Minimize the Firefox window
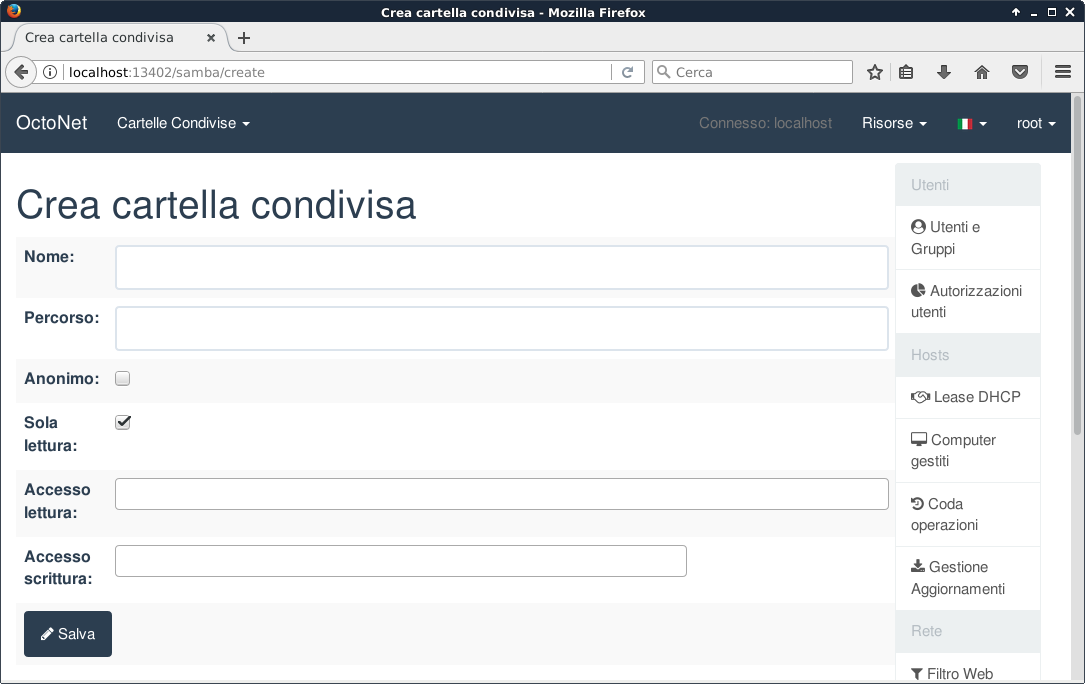Viewport: 1085px width, 684px height. pos(1034,12)
